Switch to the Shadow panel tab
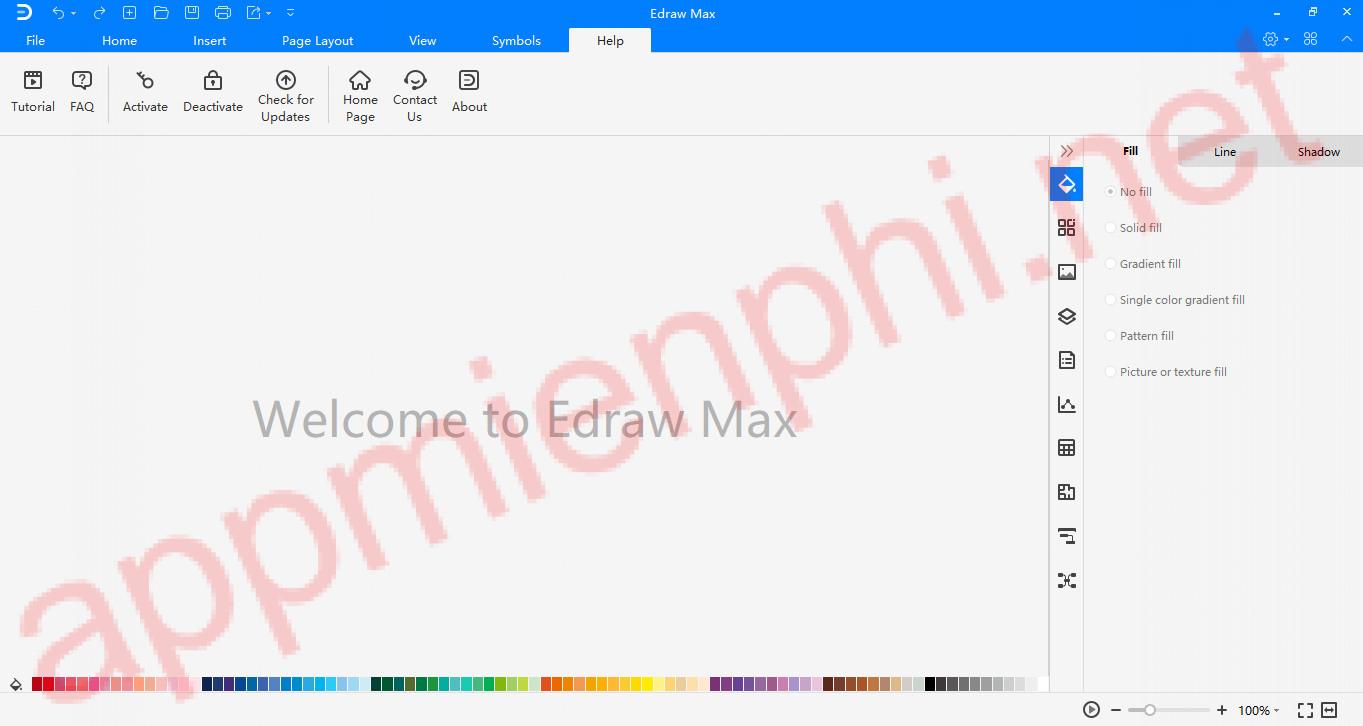Image resolution: width=1363 pixels, height=726 pixels. (x=1318, y=152)
